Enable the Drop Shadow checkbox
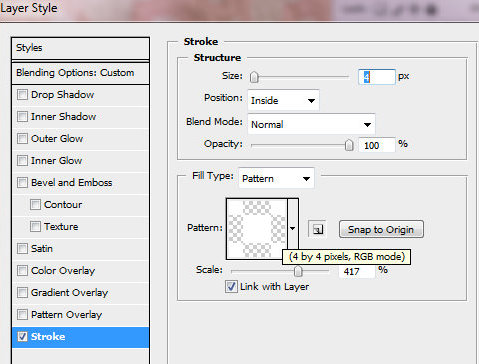This screenshot has height=364, width=479. click(x=22, y=95)
